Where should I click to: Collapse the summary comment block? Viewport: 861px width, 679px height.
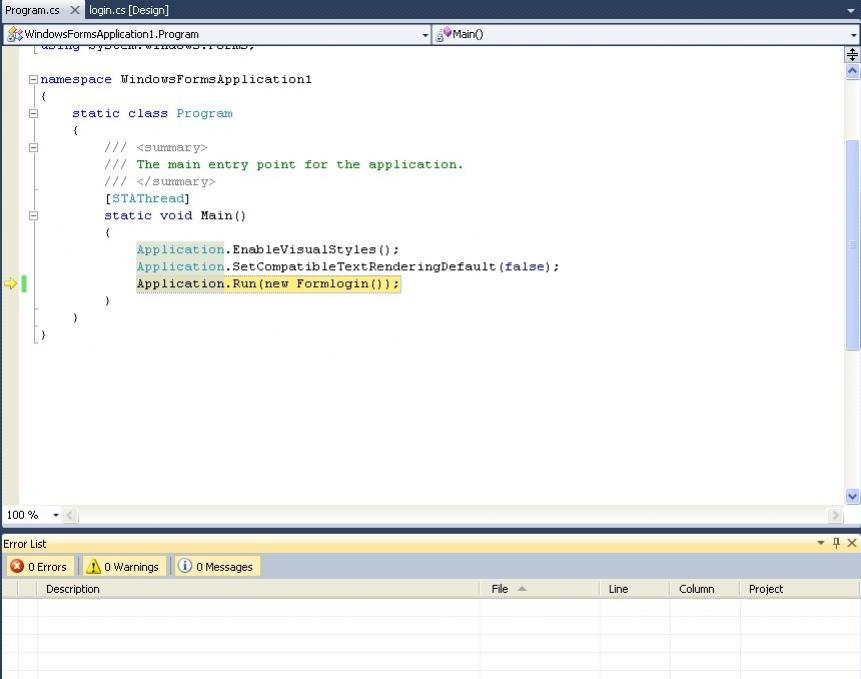33,148
